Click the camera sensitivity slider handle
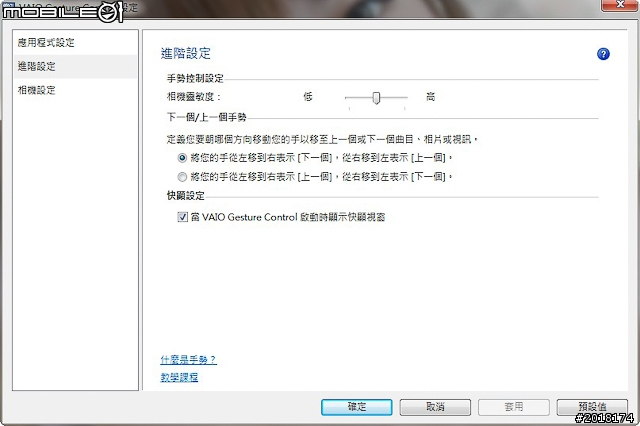 [377, 97]
